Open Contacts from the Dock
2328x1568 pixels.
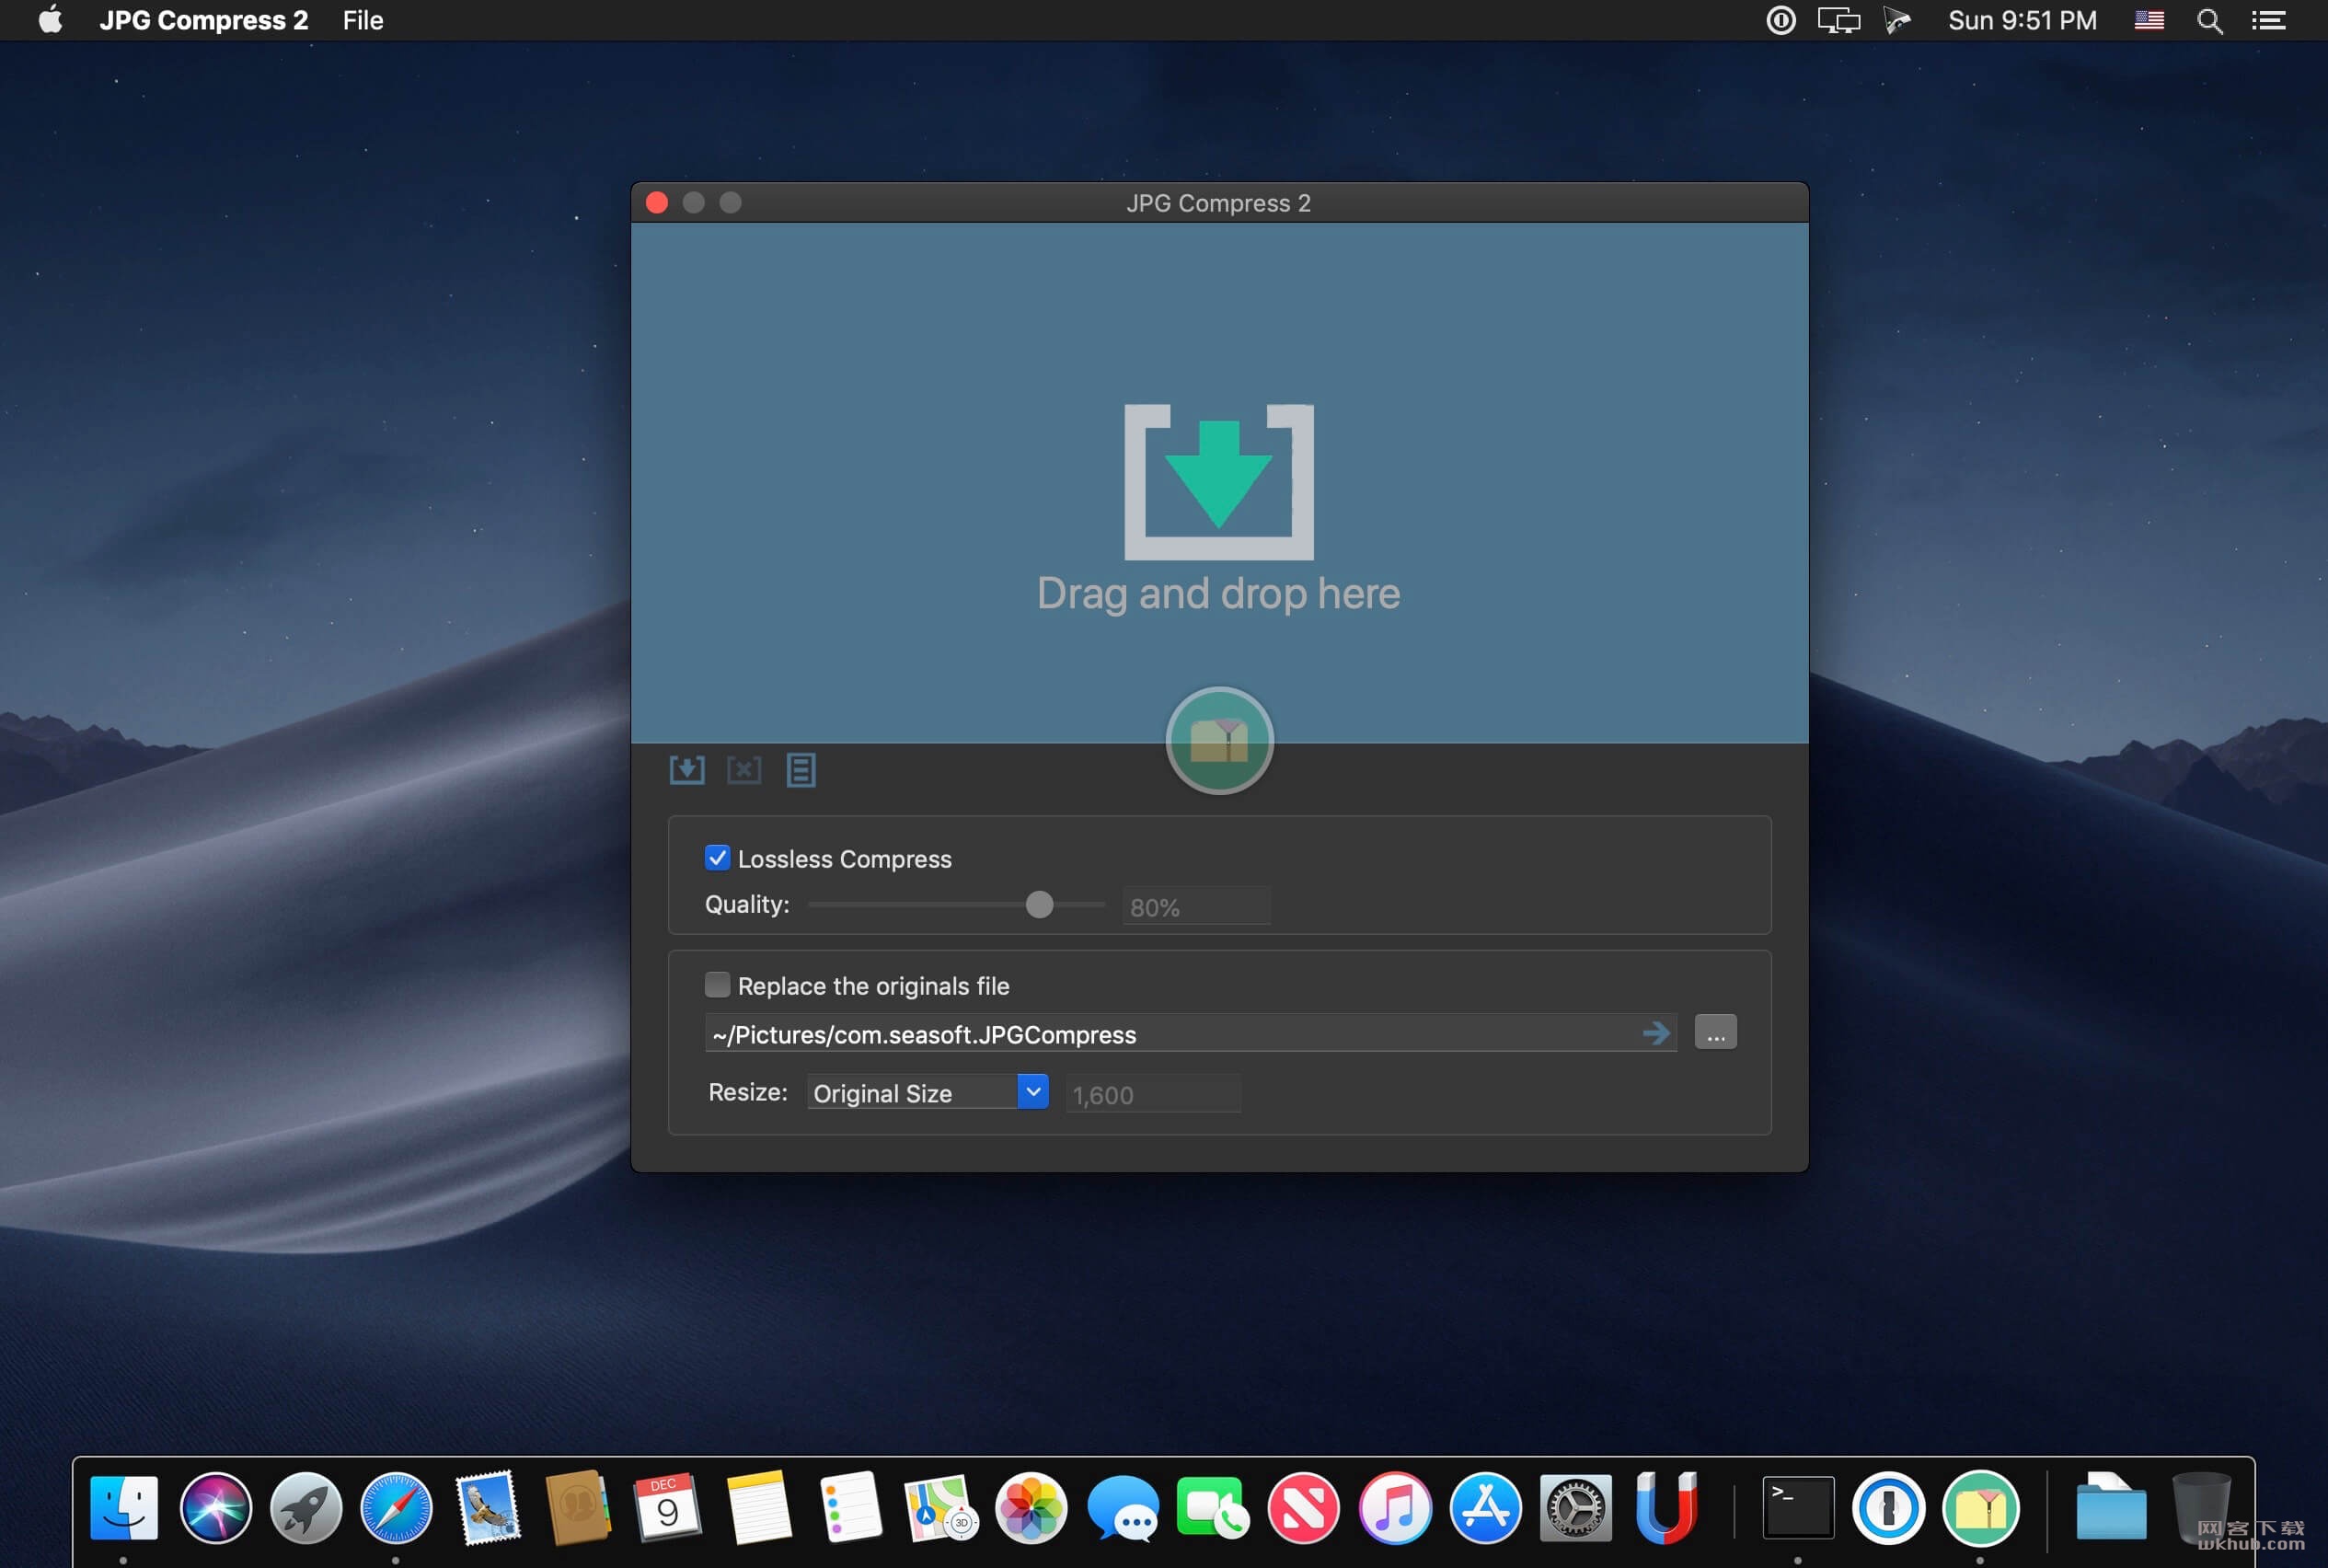(x=578, y=1507)
